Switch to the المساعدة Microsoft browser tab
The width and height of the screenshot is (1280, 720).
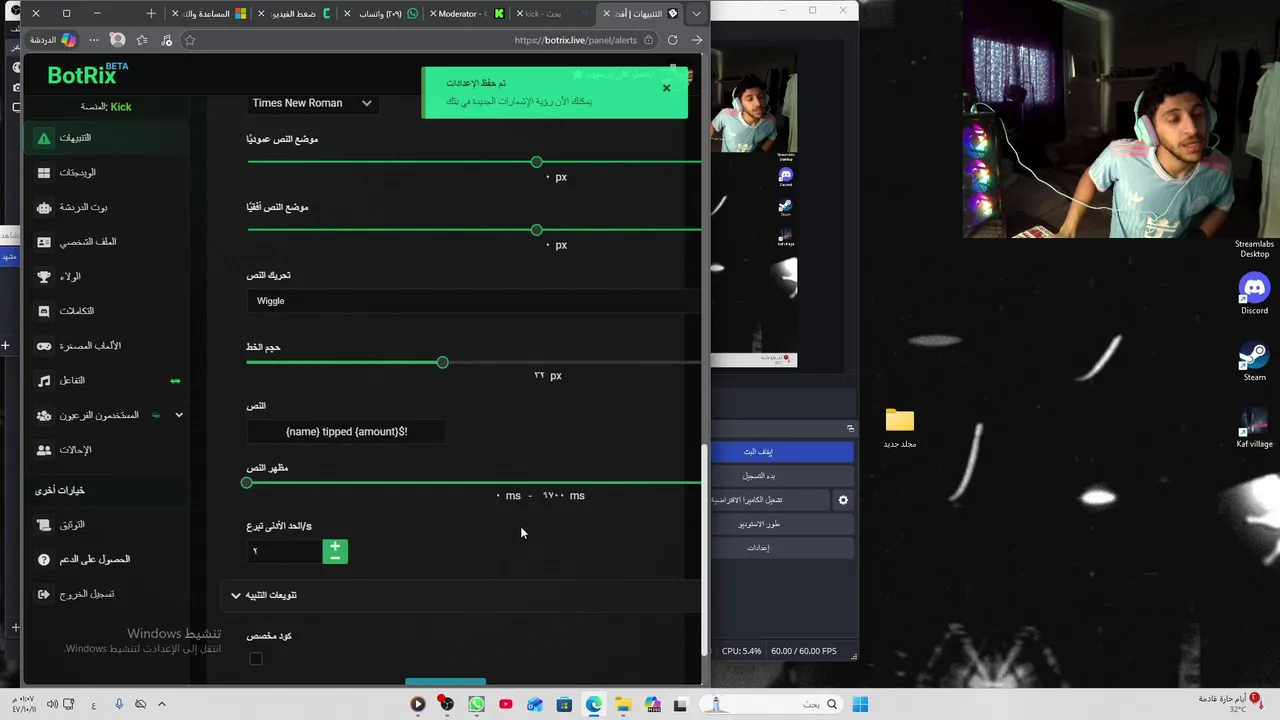coord(209,14)
